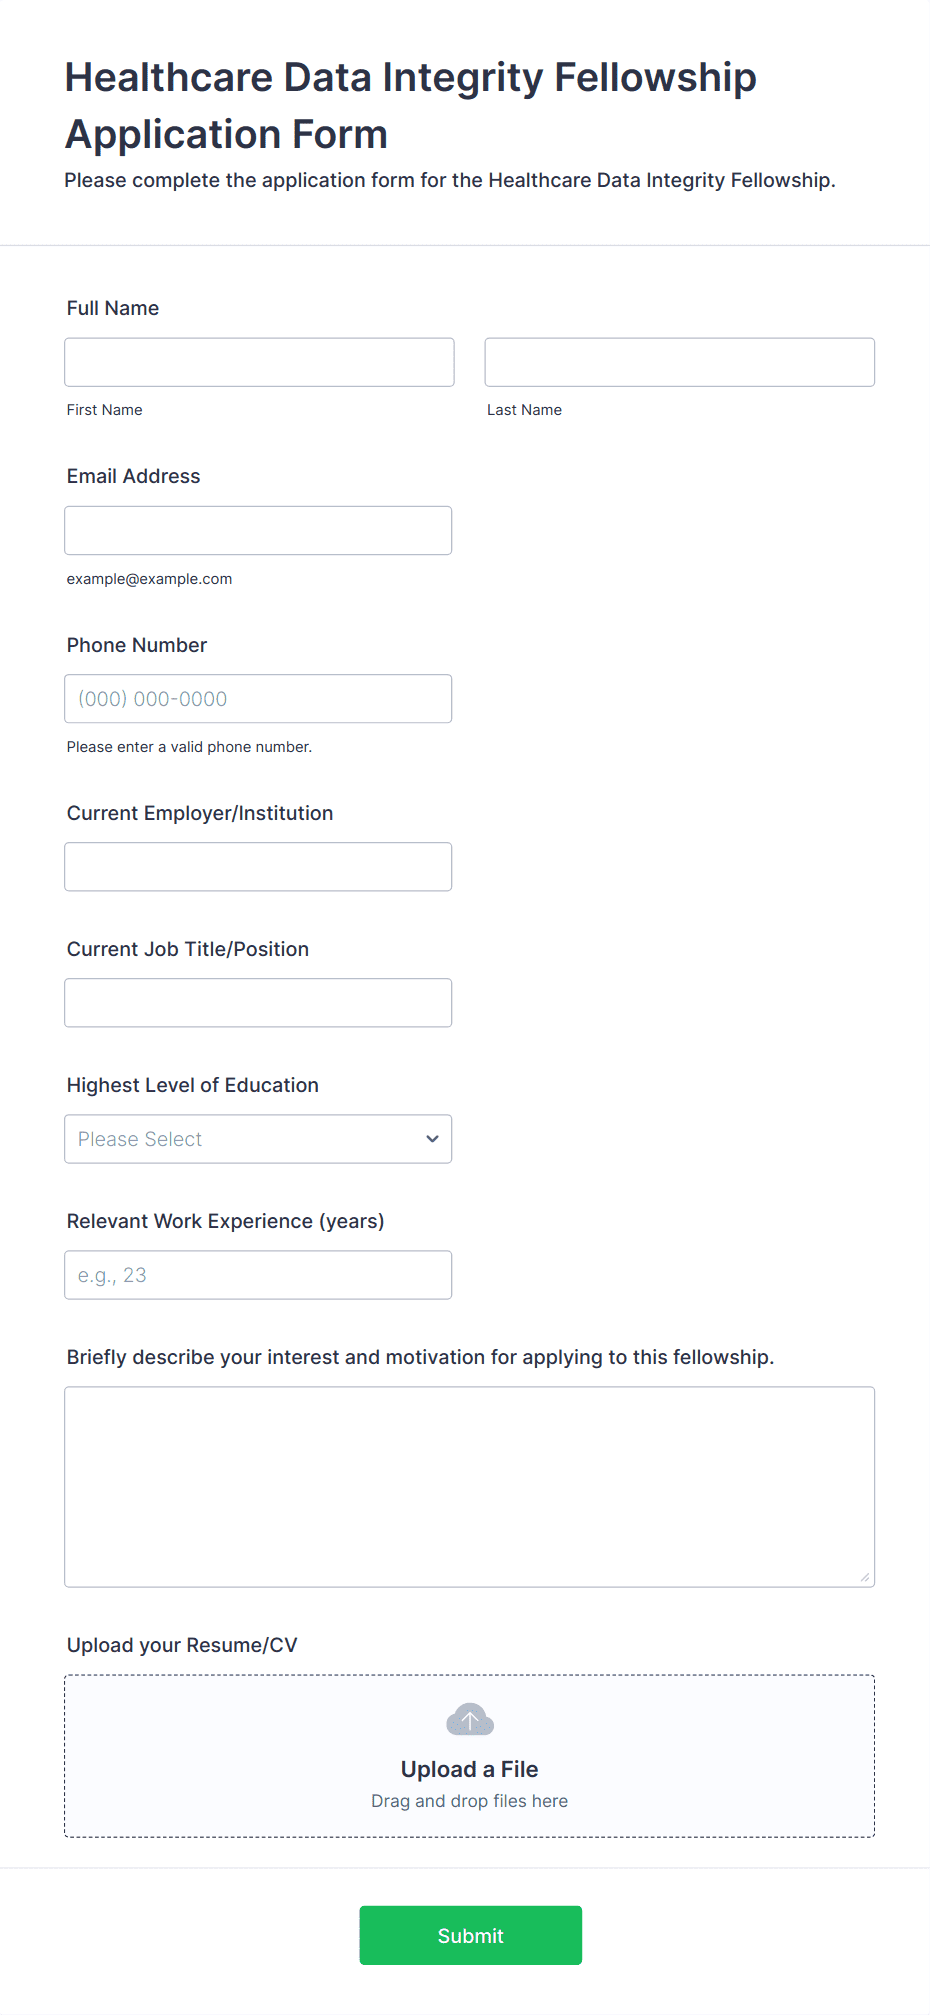Click the Upload your Resume/CV label

[182, 1645]
